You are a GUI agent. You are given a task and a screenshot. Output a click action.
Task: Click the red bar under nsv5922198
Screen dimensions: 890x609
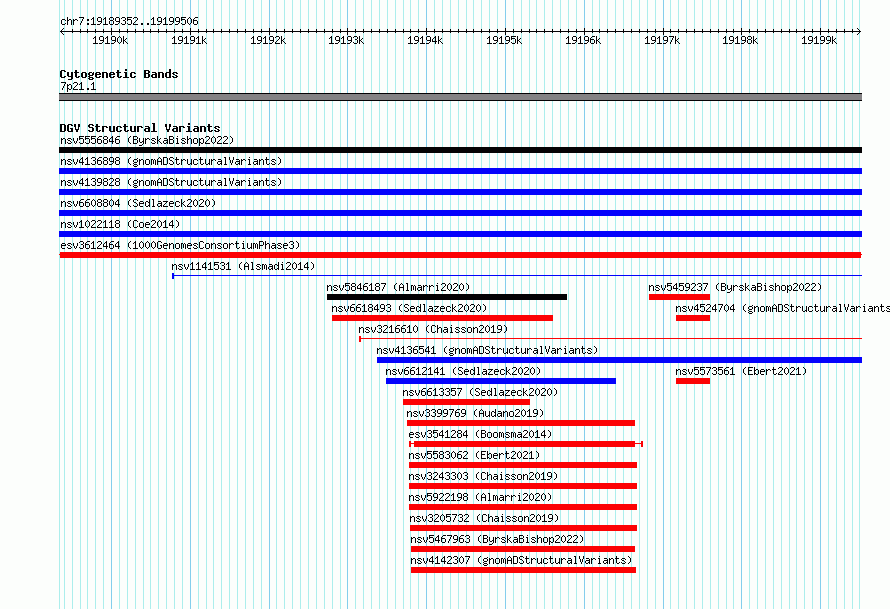523,507
